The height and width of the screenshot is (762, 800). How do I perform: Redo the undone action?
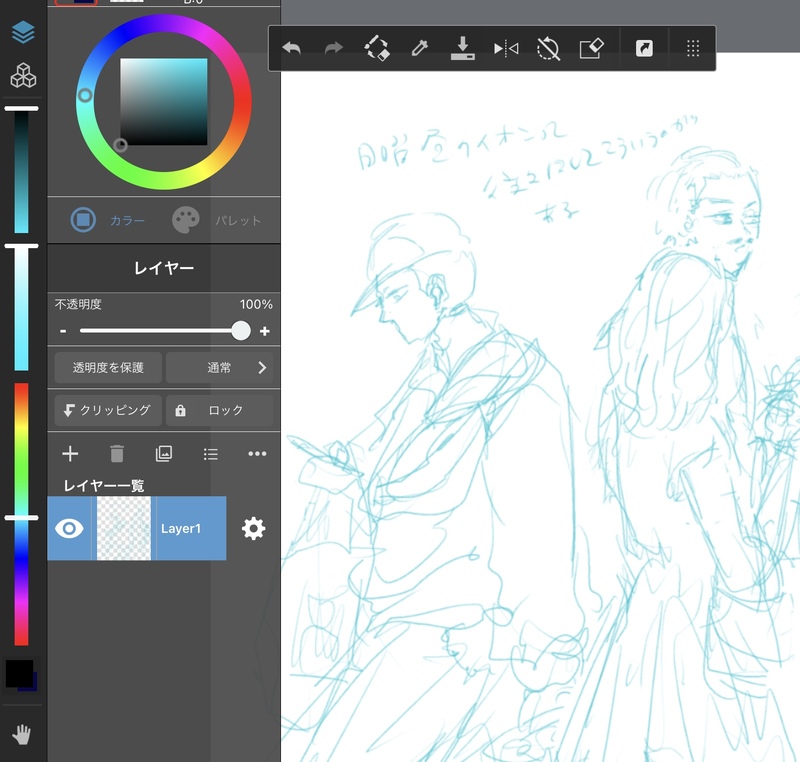point(334,48)
